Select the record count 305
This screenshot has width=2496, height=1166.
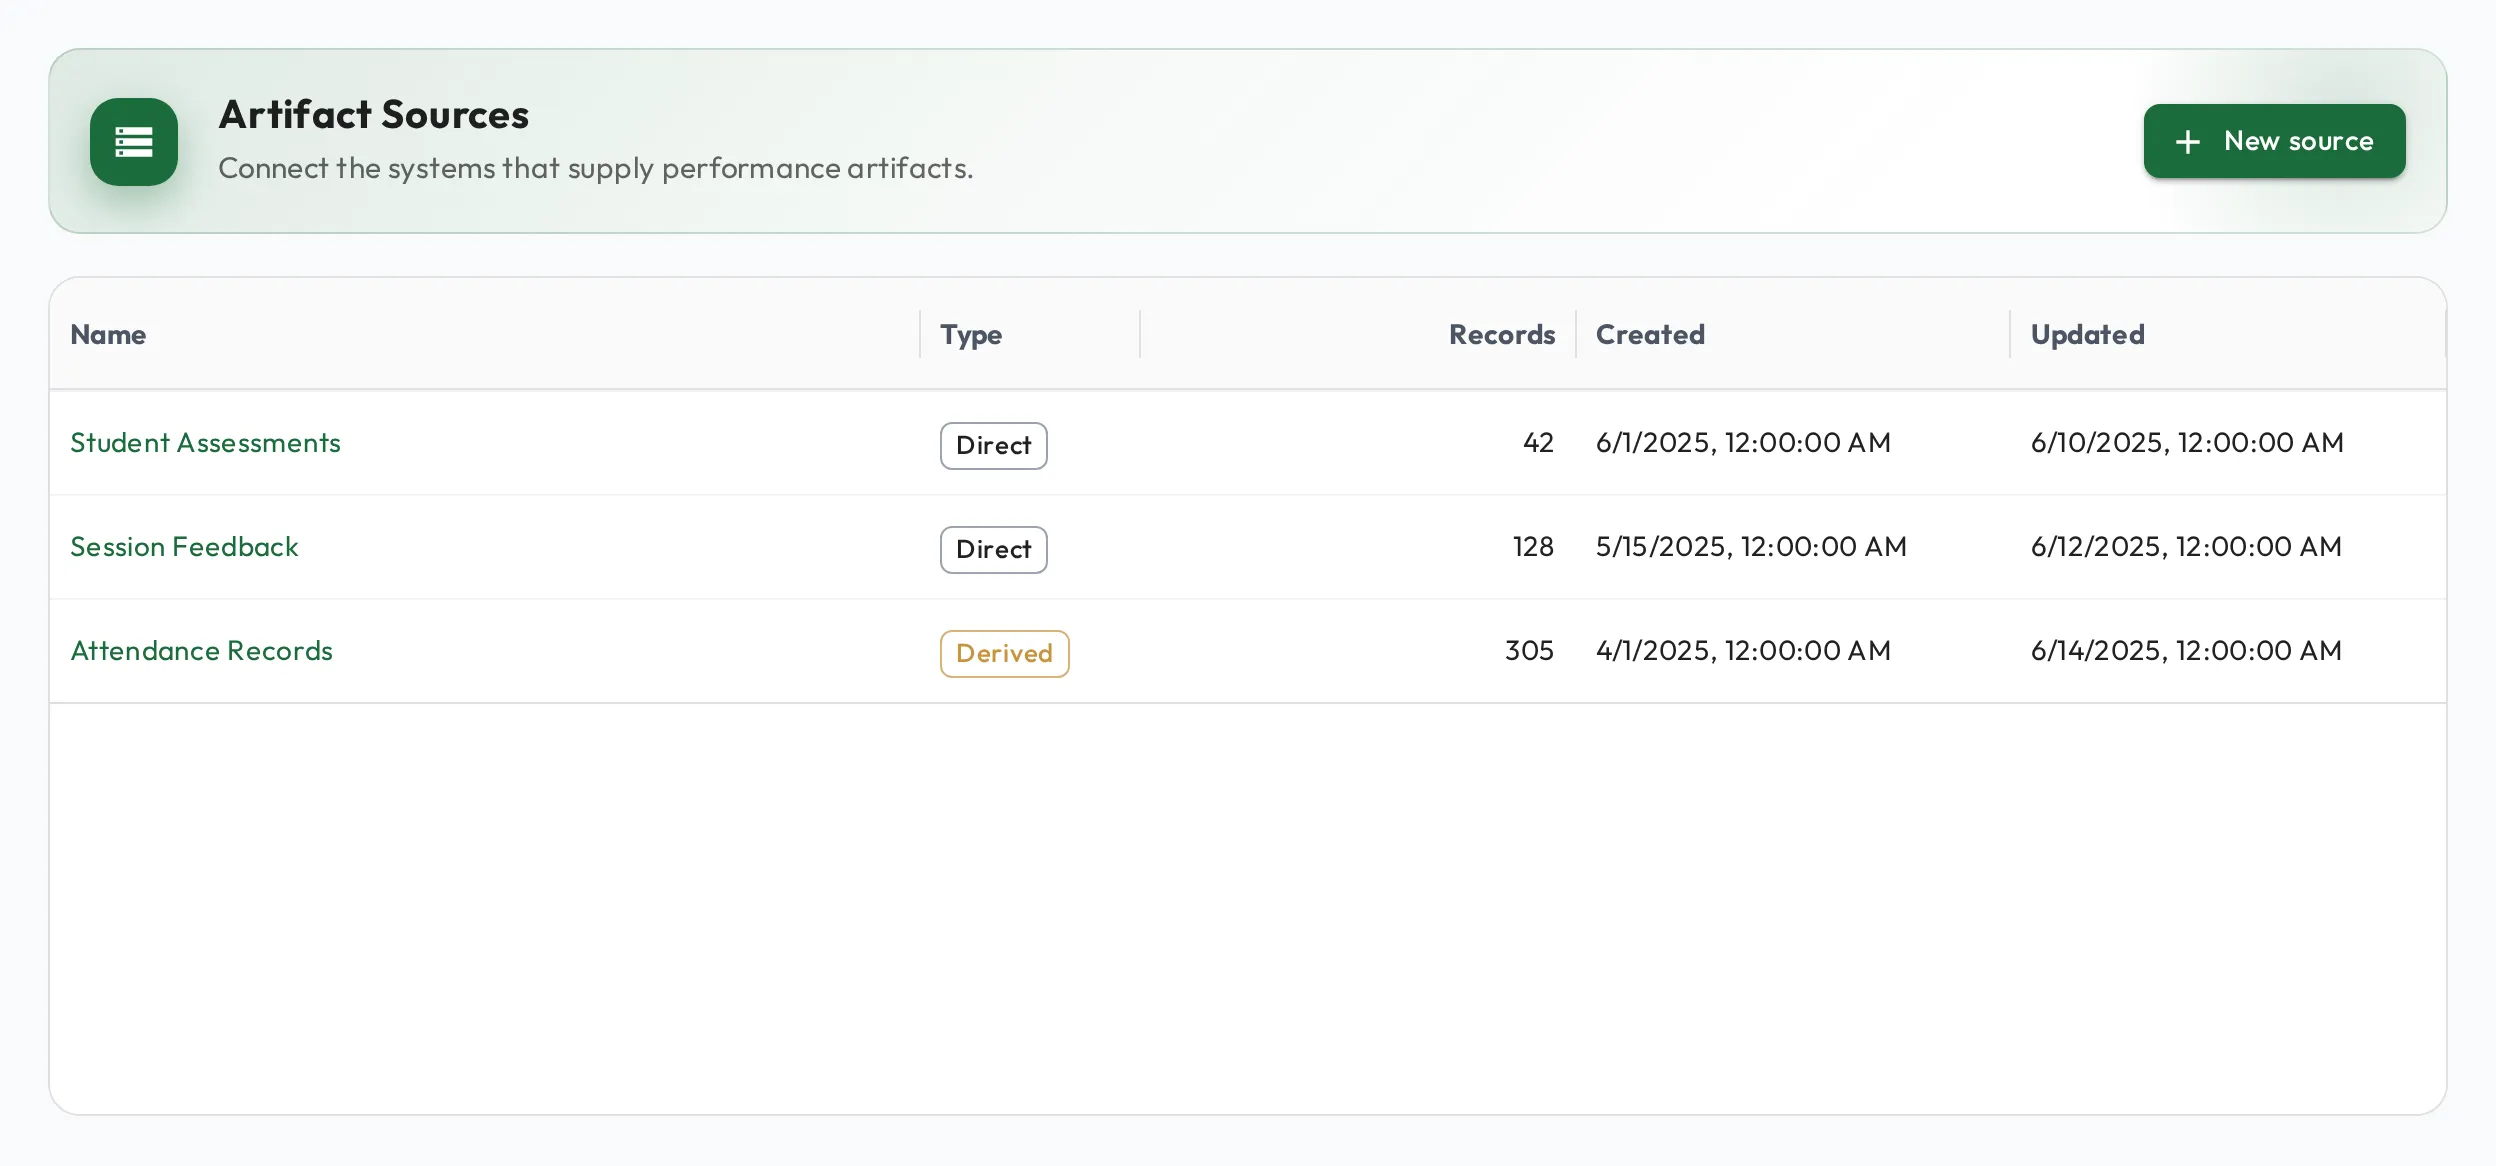click(1529, 650)
